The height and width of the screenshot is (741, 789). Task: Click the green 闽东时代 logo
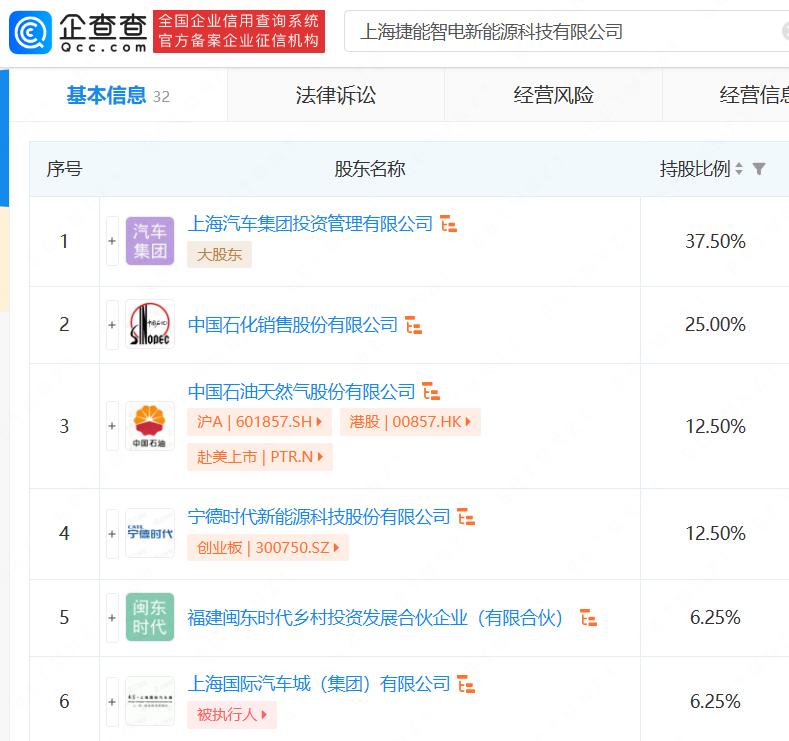tap(150, 617)
